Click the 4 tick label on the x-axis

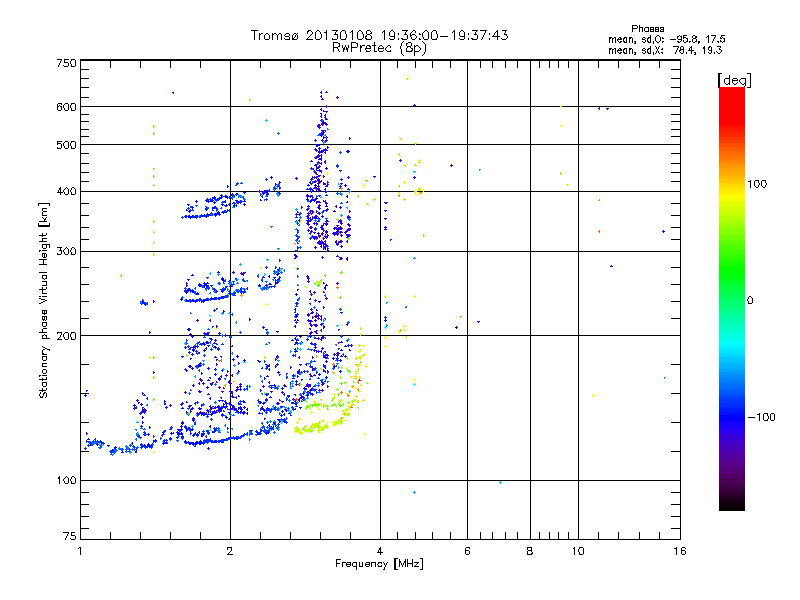click(380, 551)
